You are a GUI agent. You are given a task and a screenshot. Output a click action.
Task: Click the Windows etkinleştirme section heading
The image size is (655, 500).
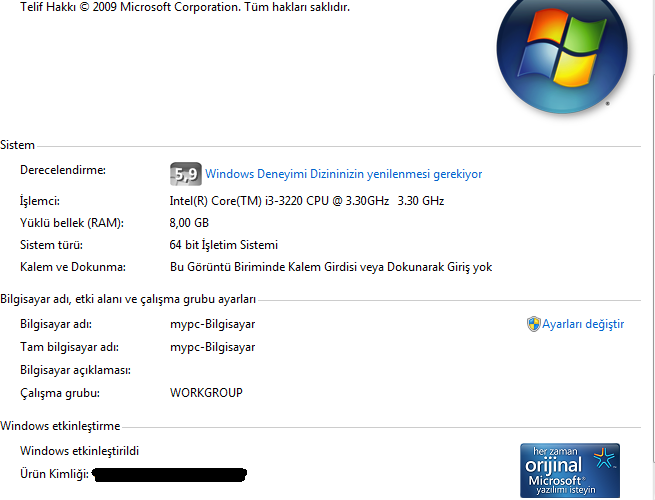(x=60, y=426)
